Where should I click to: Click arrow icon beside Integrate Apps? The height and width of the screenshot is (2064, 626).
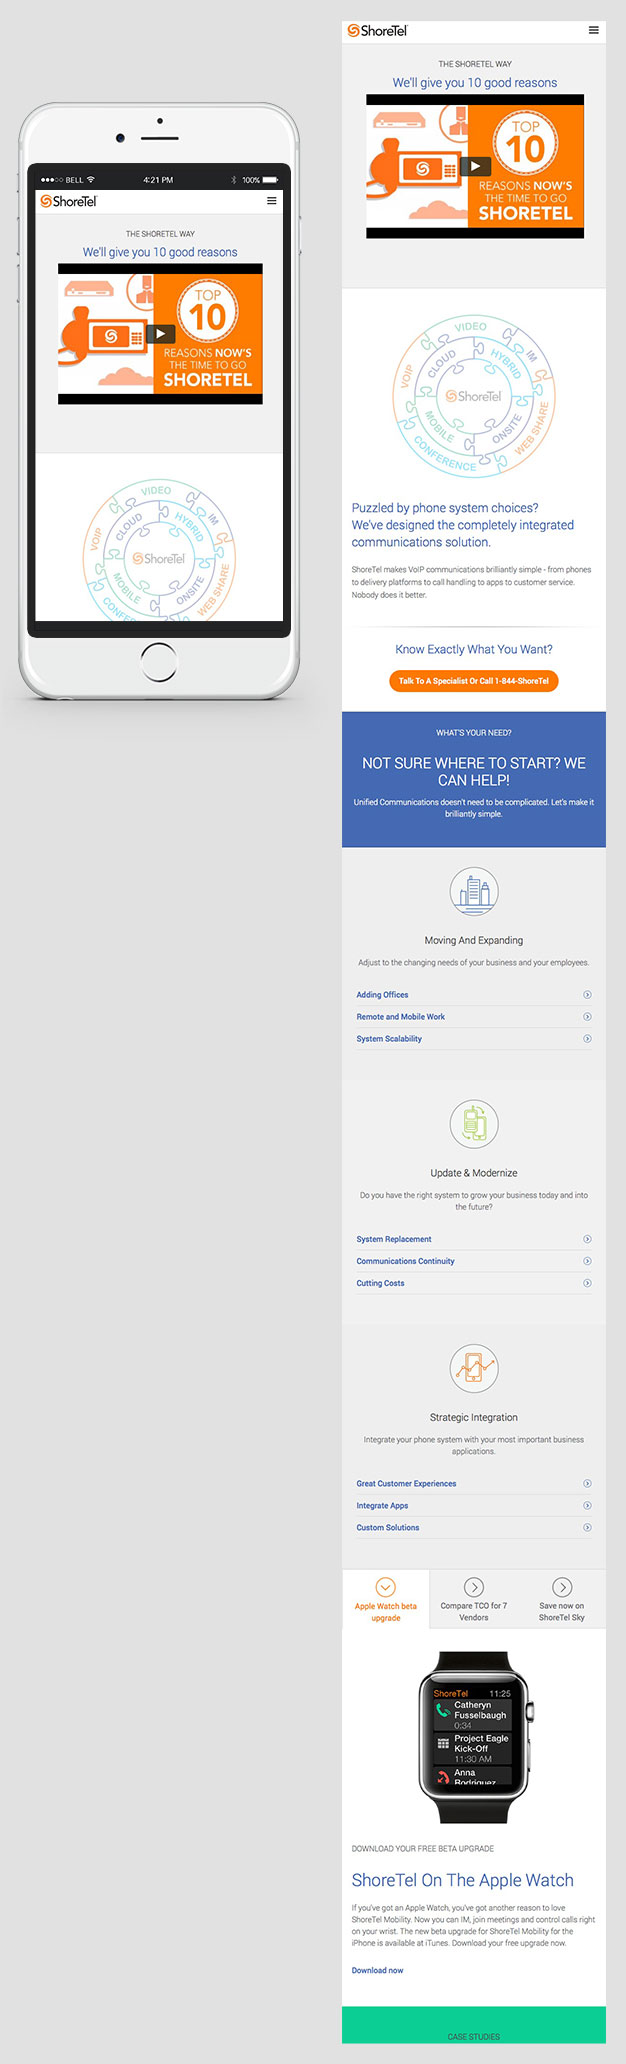(x=587, y=1506)
